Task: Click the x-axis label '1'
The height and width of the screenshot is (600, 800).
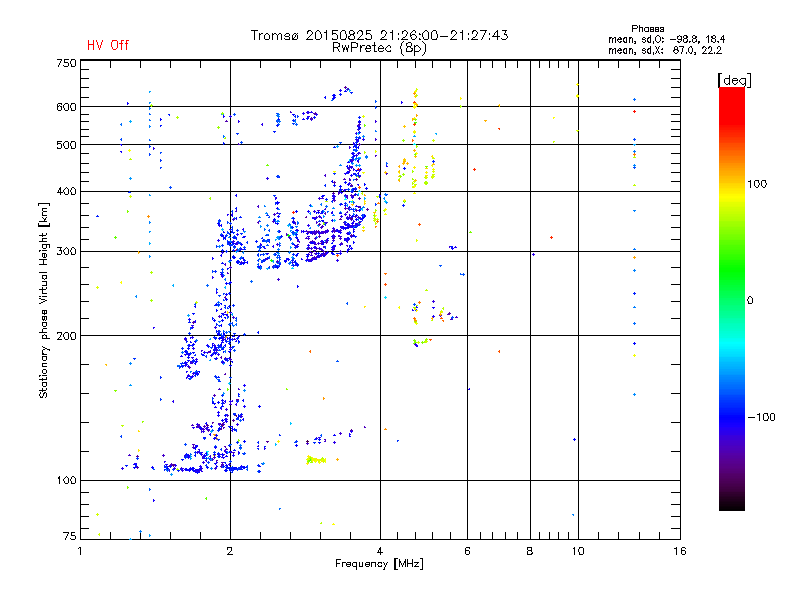Action: coord(80,551)
